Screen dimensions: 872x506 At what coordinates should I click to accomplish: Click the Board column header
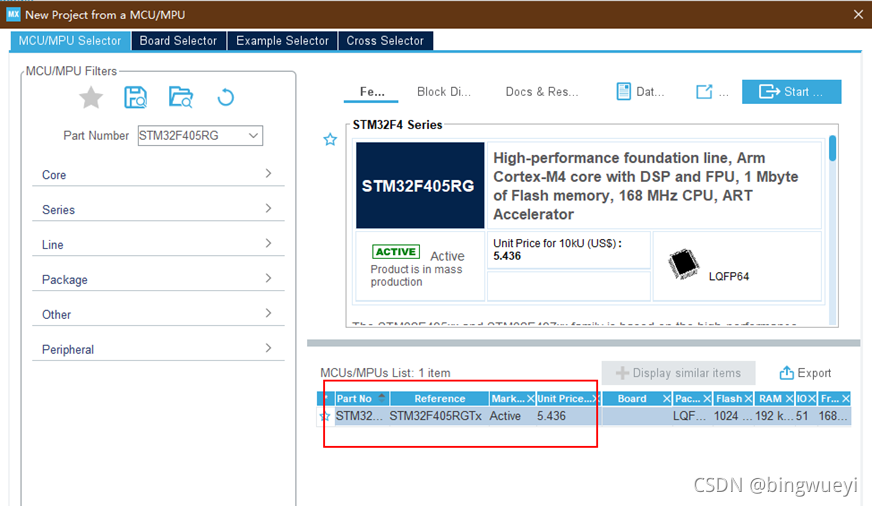point(632,399)
